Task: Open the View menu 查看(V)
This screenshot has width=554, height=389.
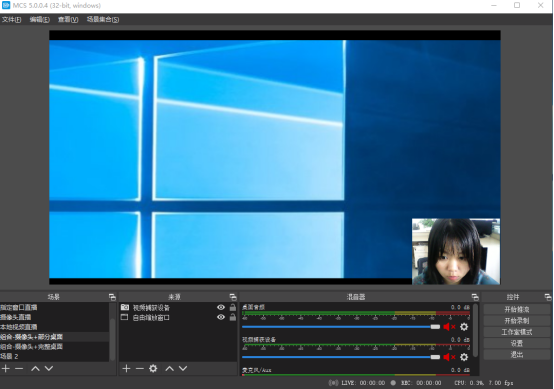Action: [x=68, y=19]
